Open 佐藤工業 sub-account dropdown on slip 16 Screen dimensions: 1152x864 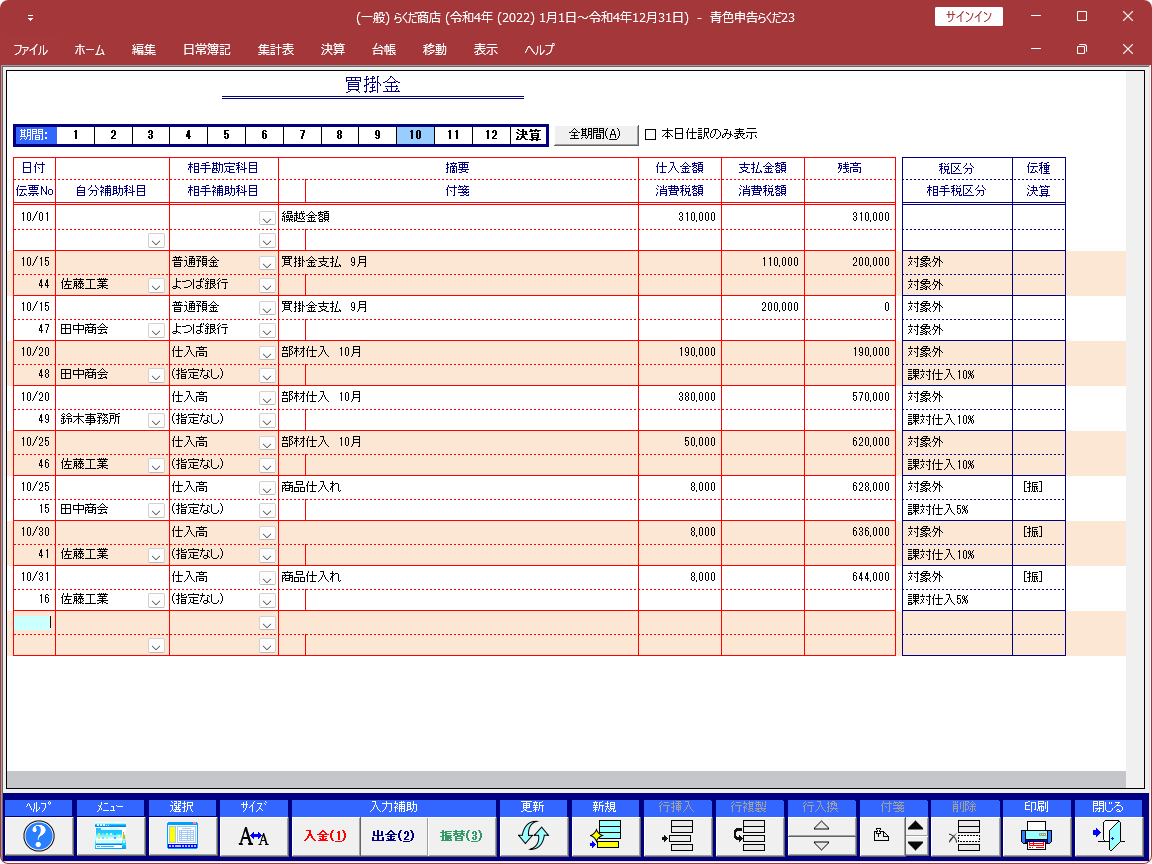click(156, 601)
